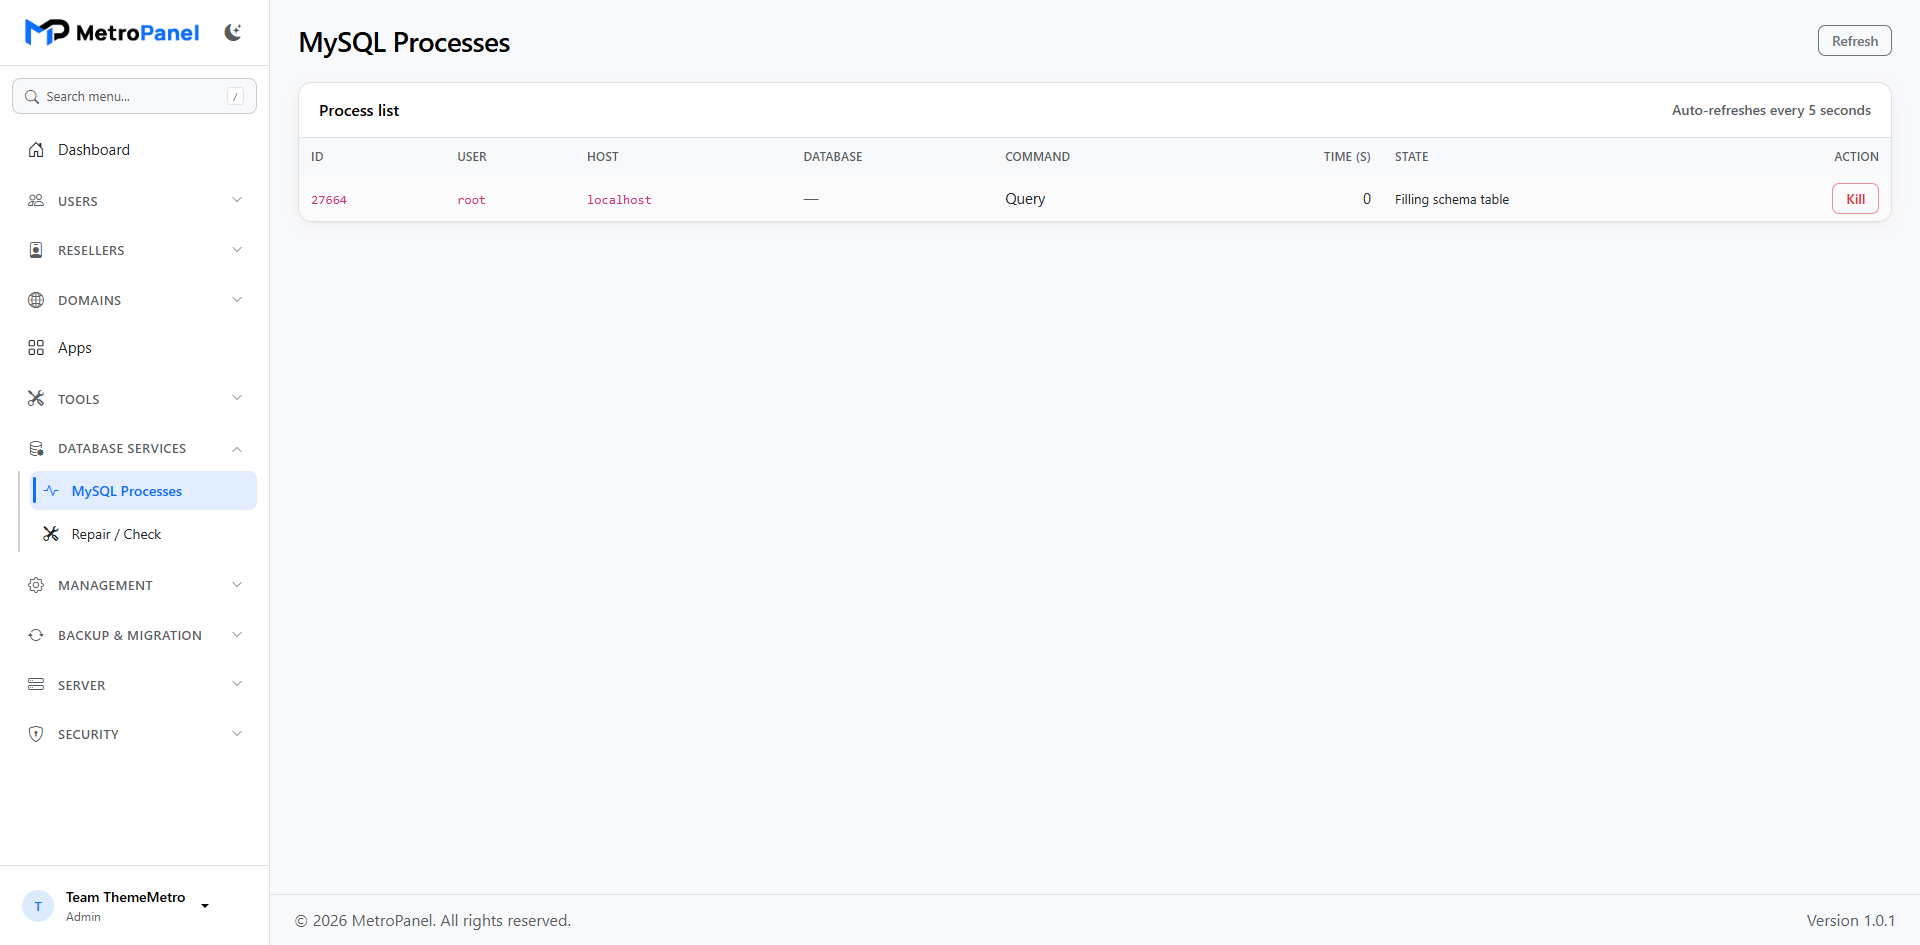This screenshot has width=1920, height=945.
Task: Expand the RESELLERS section chevron
Action: [x=237, y=250]
